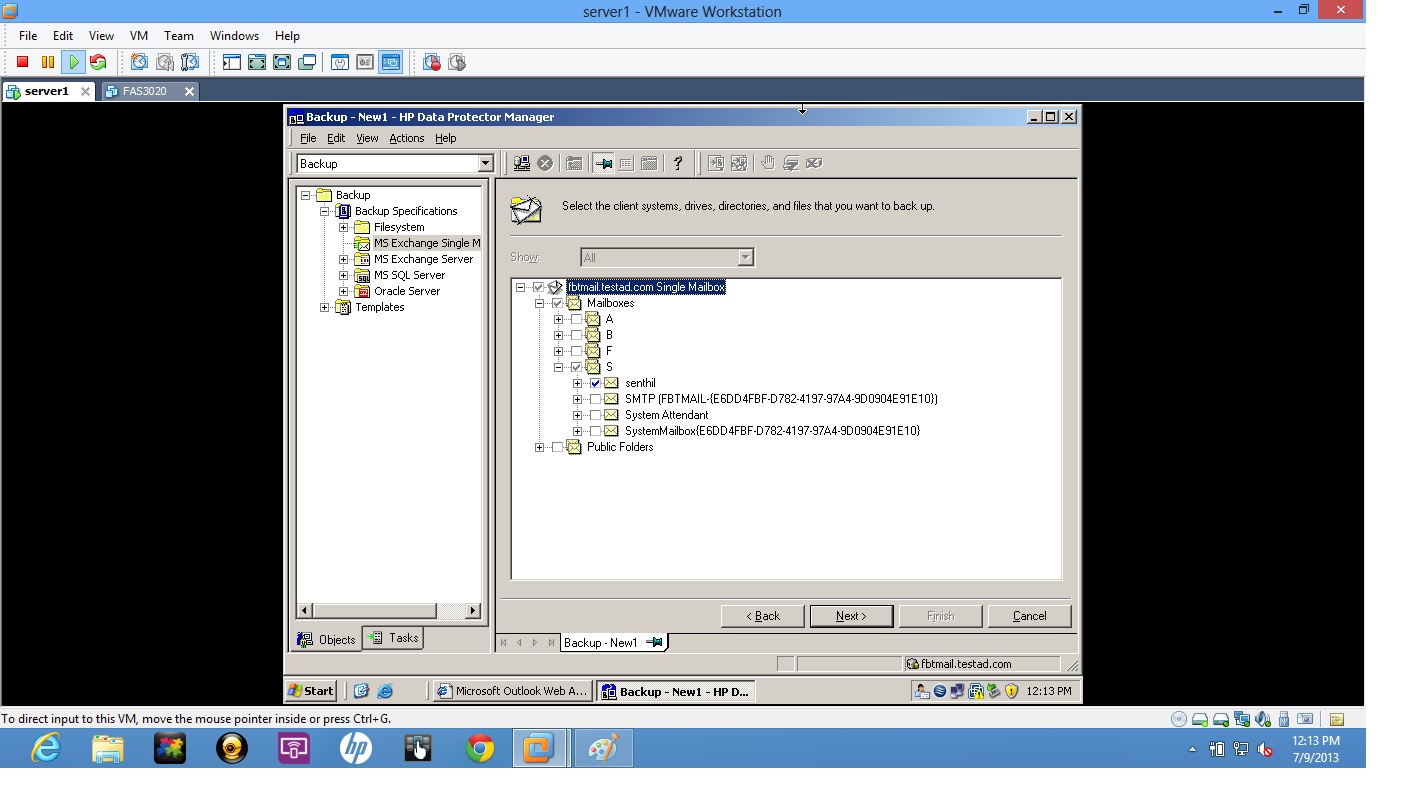Expand the Public Folders tree node
Viewport: 1406px width, 804px height.
pos(540,447)
